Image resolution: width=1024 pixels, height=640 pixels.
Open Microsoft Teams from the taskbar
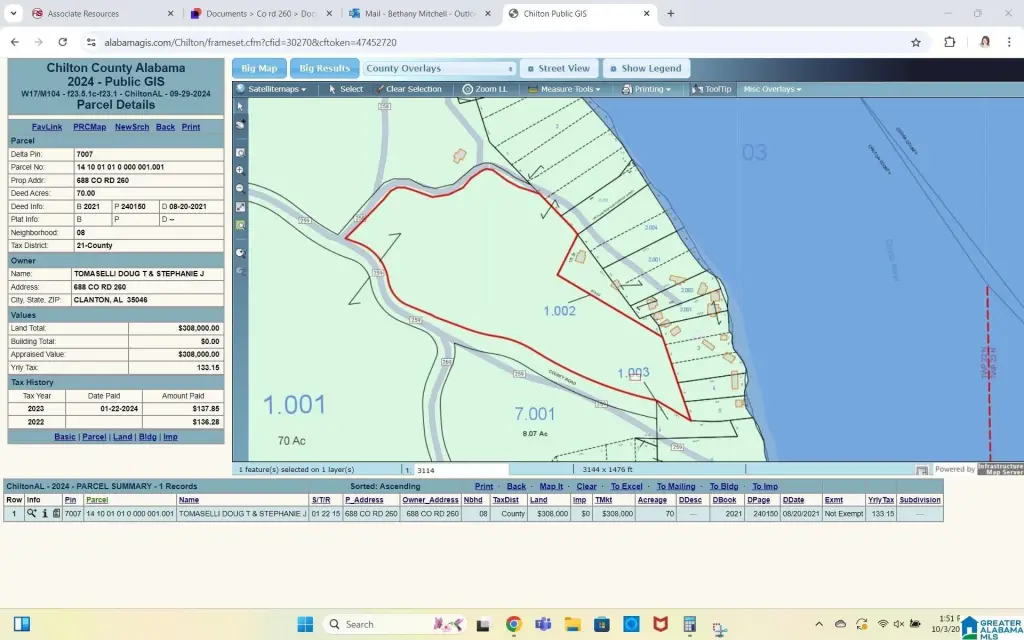tap(543, 624)
